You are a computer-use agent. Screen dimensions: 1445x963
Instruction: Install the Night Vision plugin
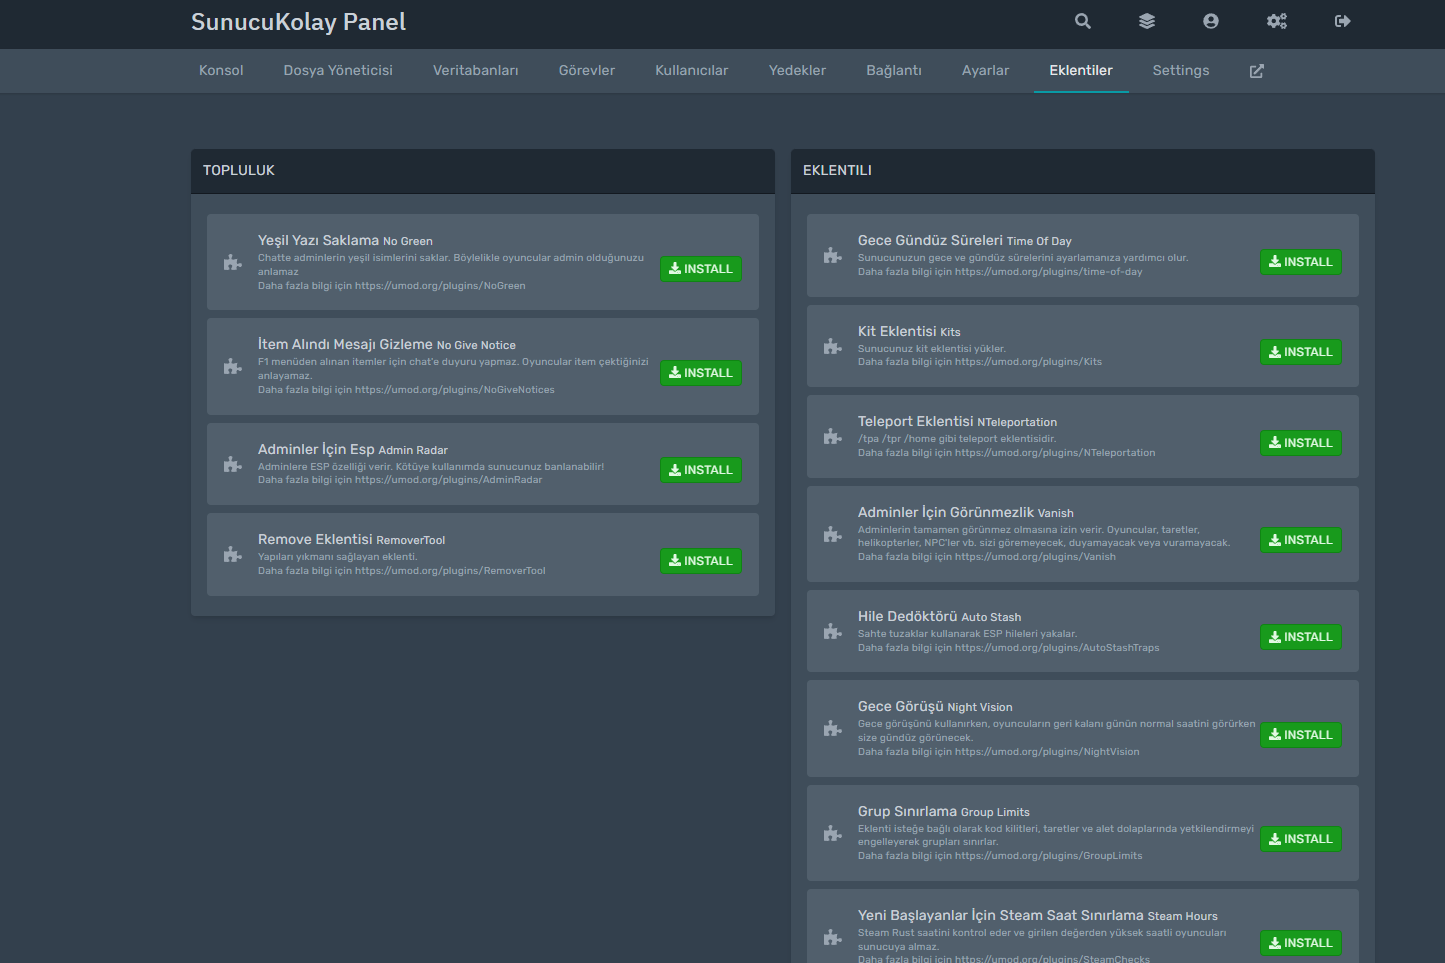[1301, 735]
